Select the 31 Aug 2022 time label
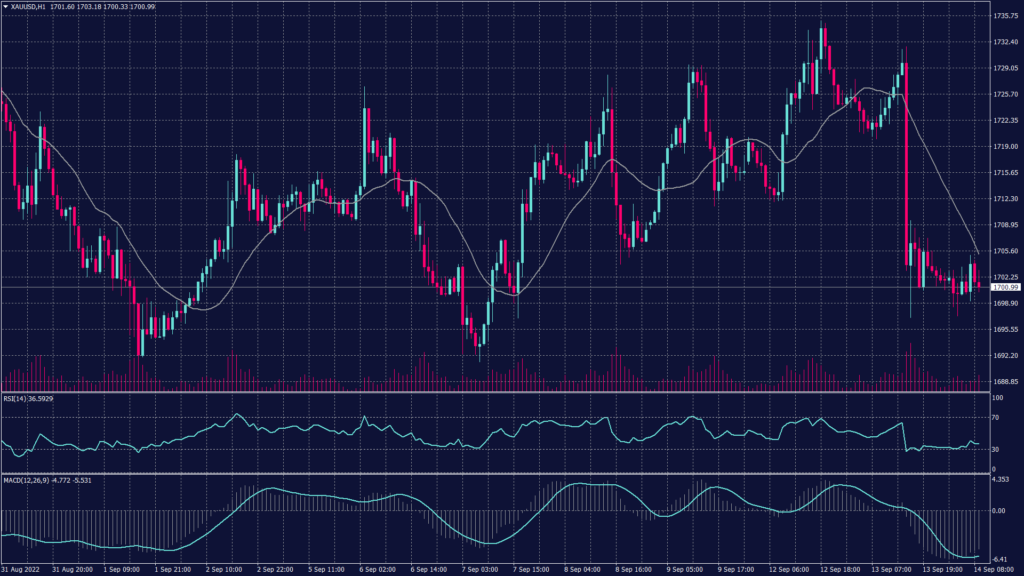Screen dimensions: 1024x576 click(x=20, y=569)
